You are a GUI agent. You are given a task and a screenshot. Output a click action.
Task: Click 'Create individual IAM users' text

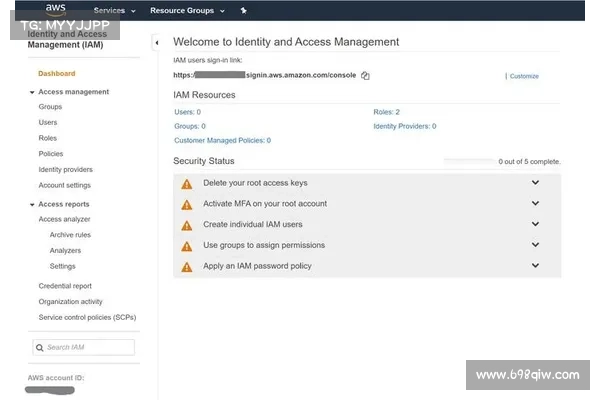tap(253, 224)
